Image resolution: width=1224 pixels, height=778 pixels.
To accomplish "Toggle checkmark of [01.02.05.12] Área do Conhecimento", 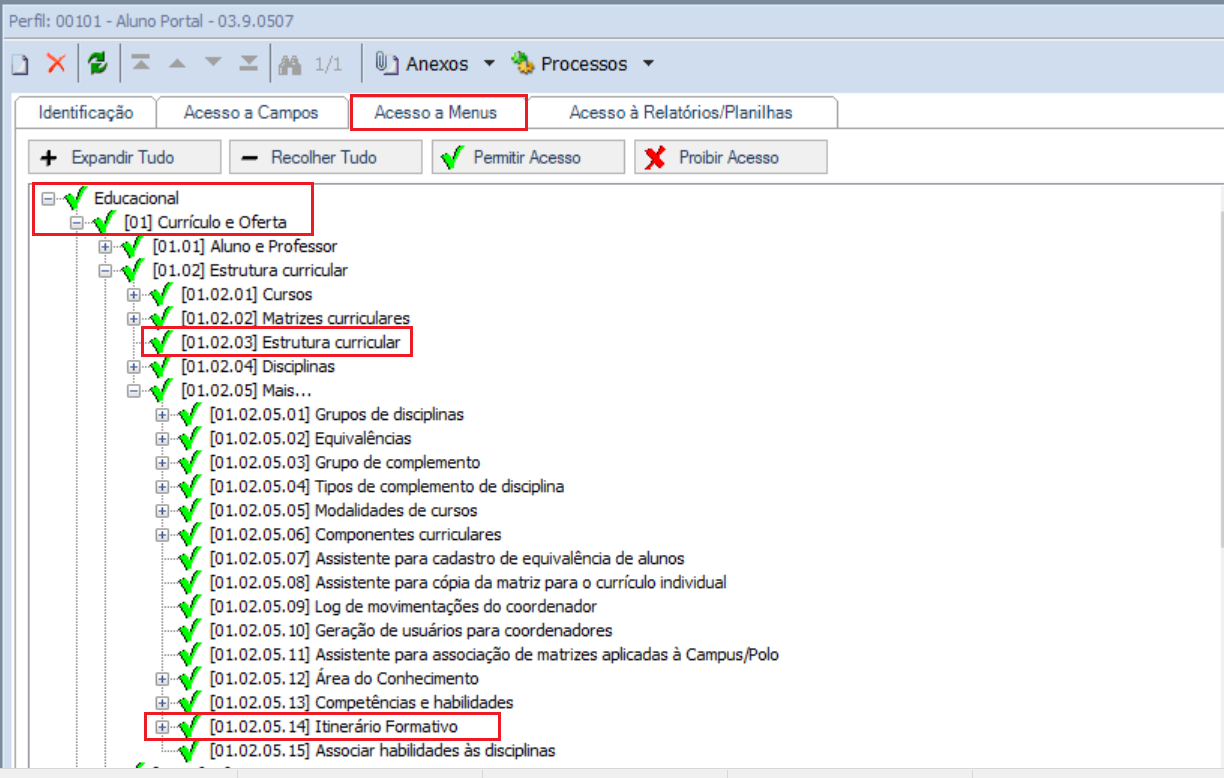I will click(x=190, y=678).
